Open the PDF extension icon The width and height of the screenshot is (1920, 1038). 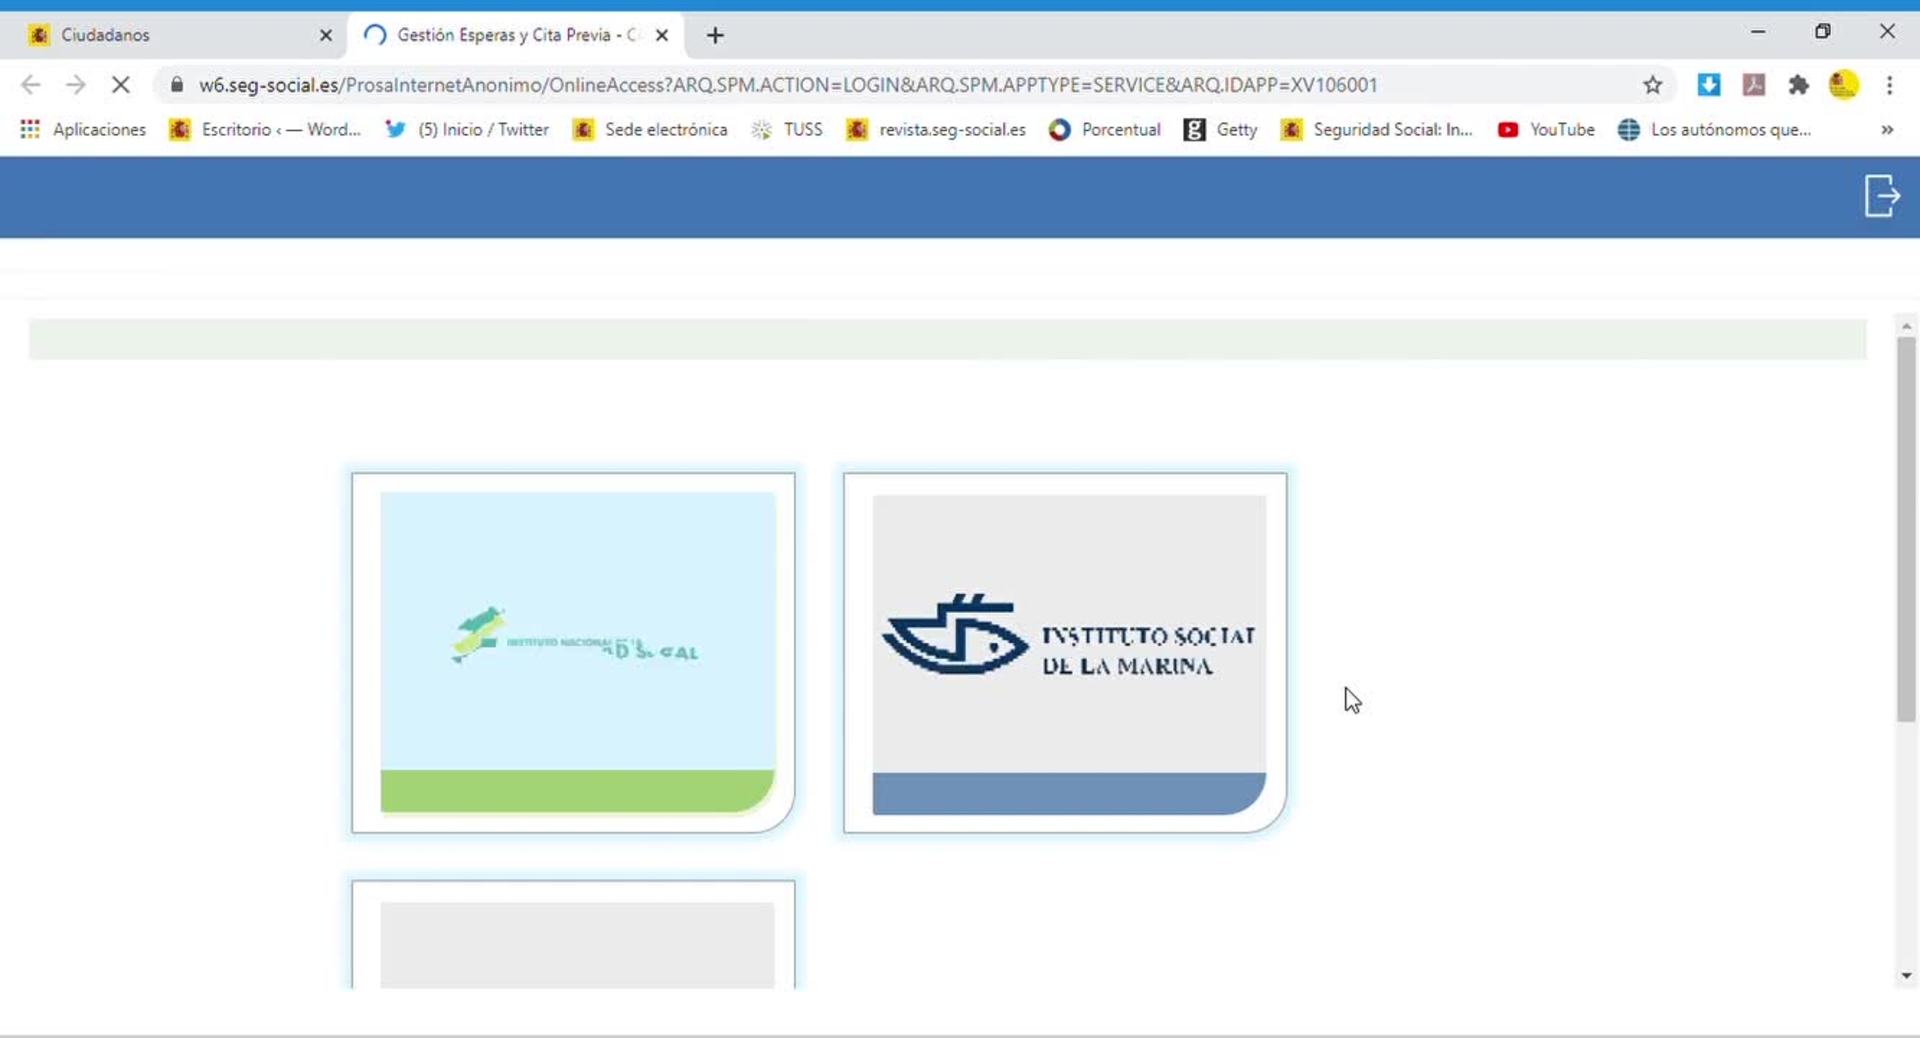1753,85
